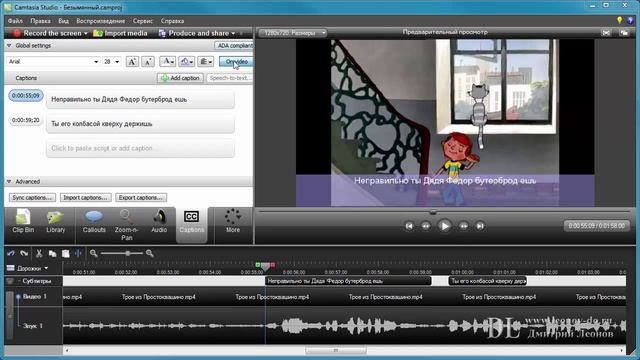The height and width of the screenshot is (360, 640).
Task: Step forward one frame
Action: click(464, 226)
